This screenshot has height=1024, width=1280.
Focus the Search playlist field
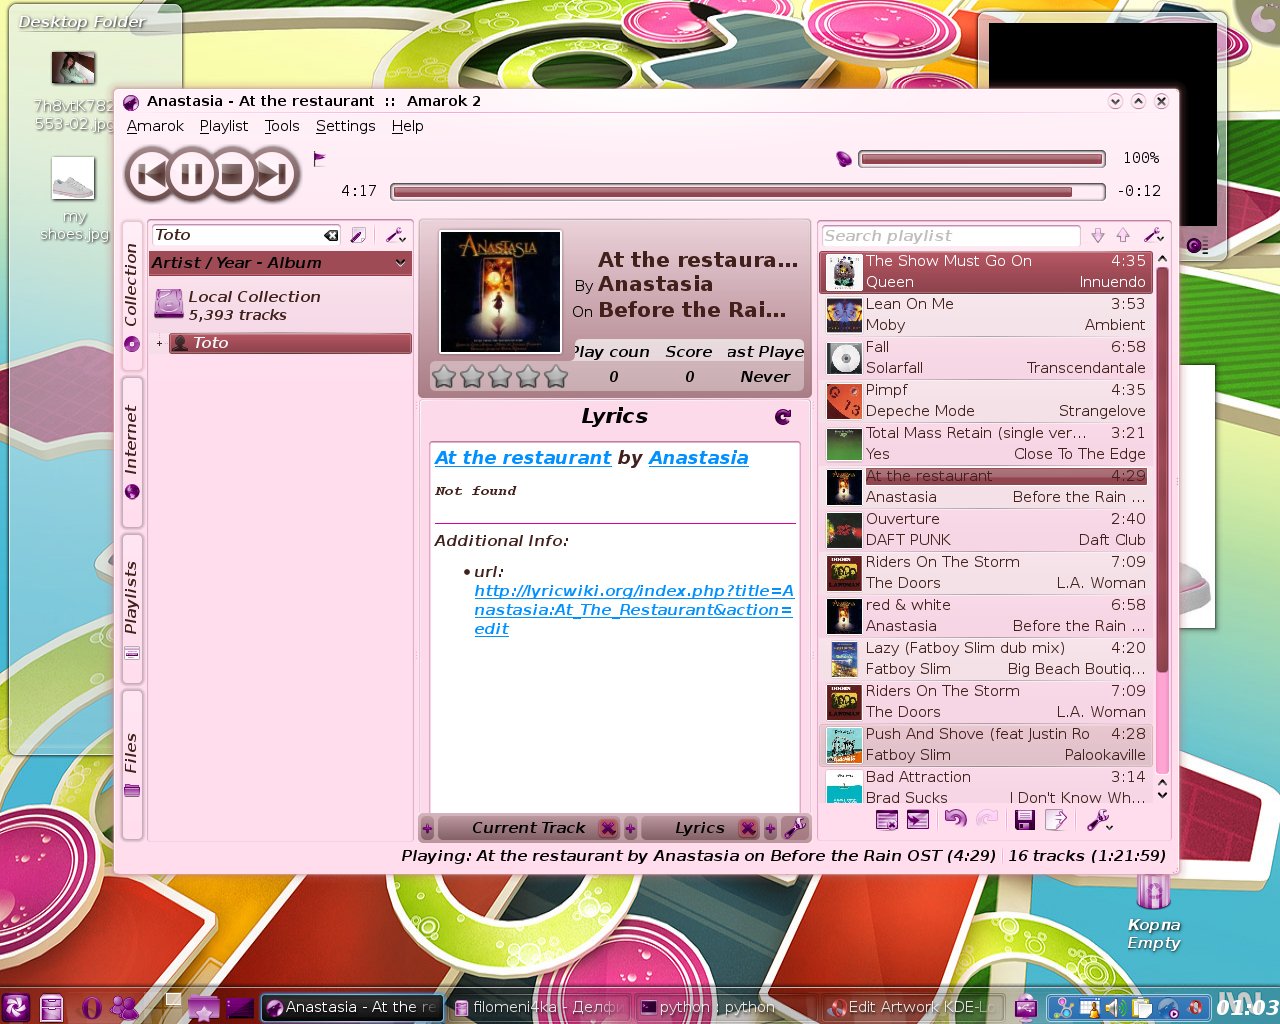point(951,236)
